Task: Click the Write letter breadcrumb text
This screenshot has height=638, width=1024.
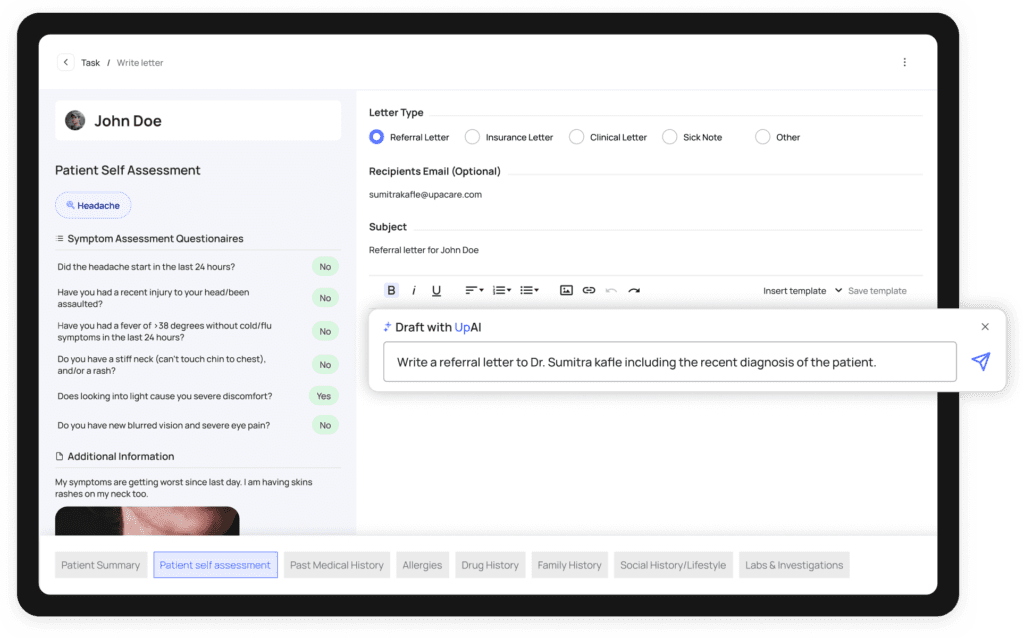Action: point(140,63)
